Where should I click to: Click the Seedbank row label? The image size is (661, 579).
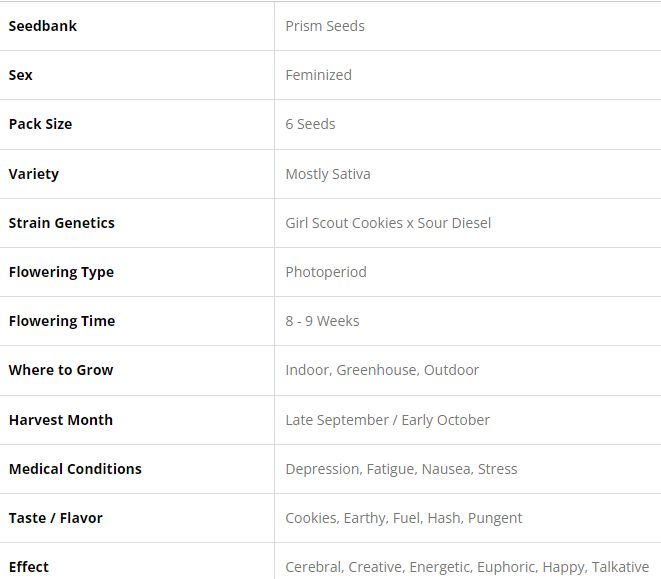43,26
